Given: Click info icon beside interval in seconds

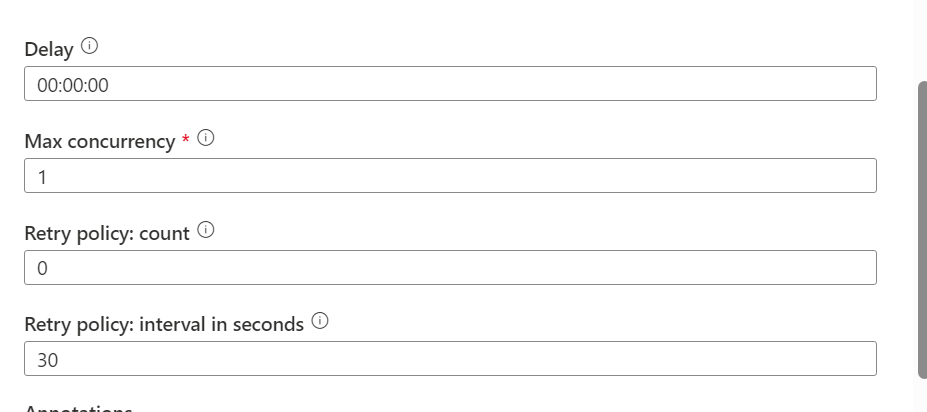Looking at the screenshot, I should (320, 321).
